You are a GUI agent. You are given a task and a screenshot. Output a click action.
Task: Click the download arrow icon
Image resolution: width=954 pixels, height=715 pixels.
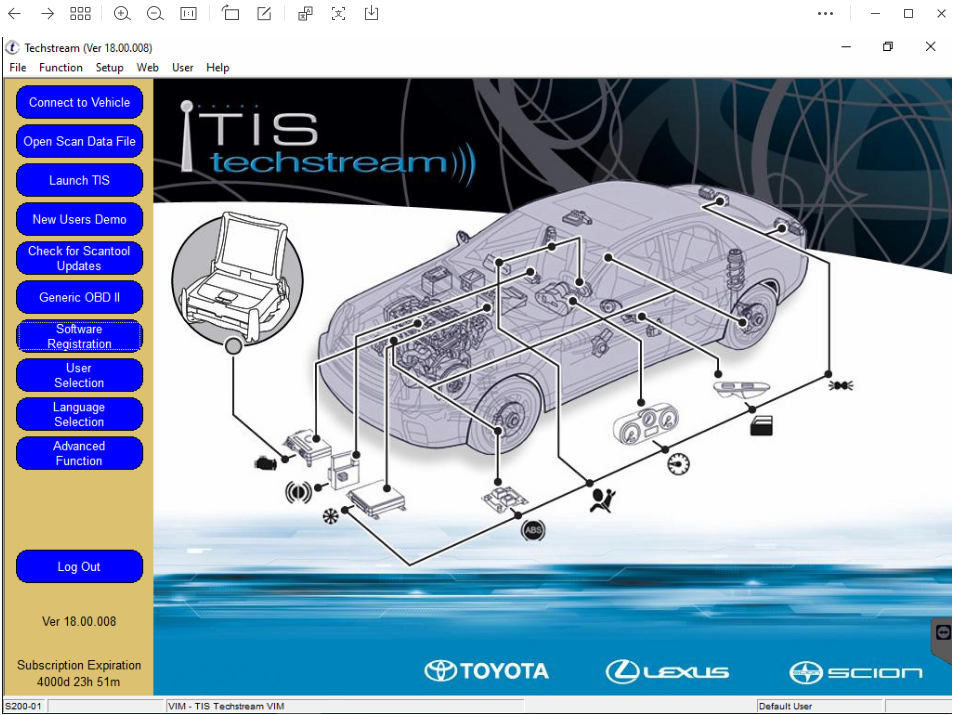371,13
